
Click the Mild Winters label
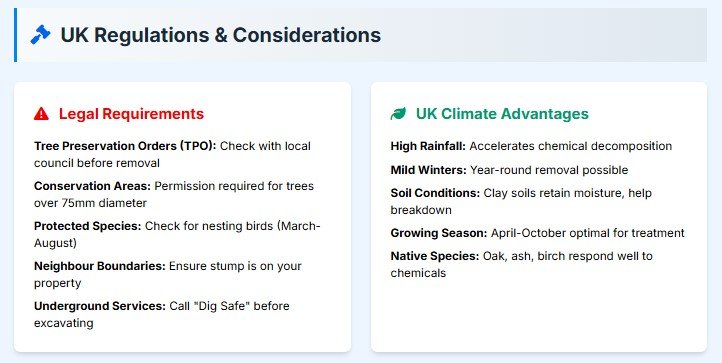point(429,170)
